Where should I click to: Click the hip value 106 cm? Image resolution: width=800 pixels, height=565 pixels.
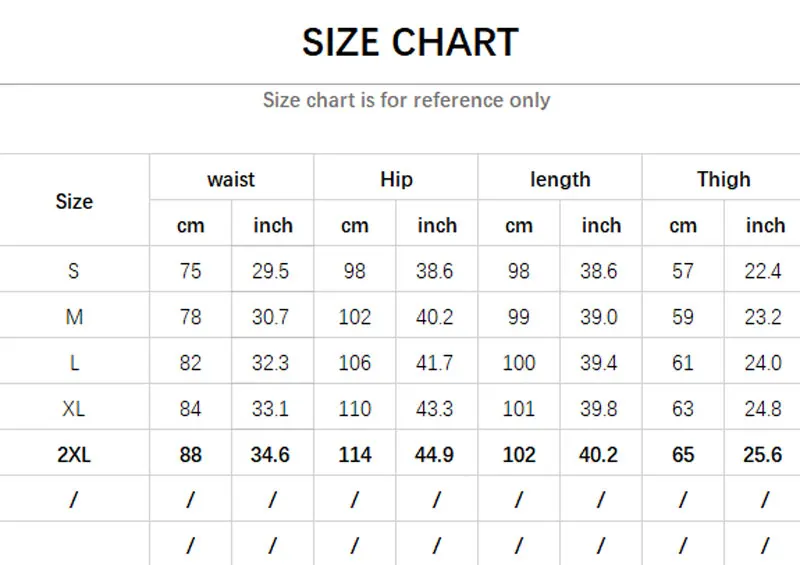[354, 363]
